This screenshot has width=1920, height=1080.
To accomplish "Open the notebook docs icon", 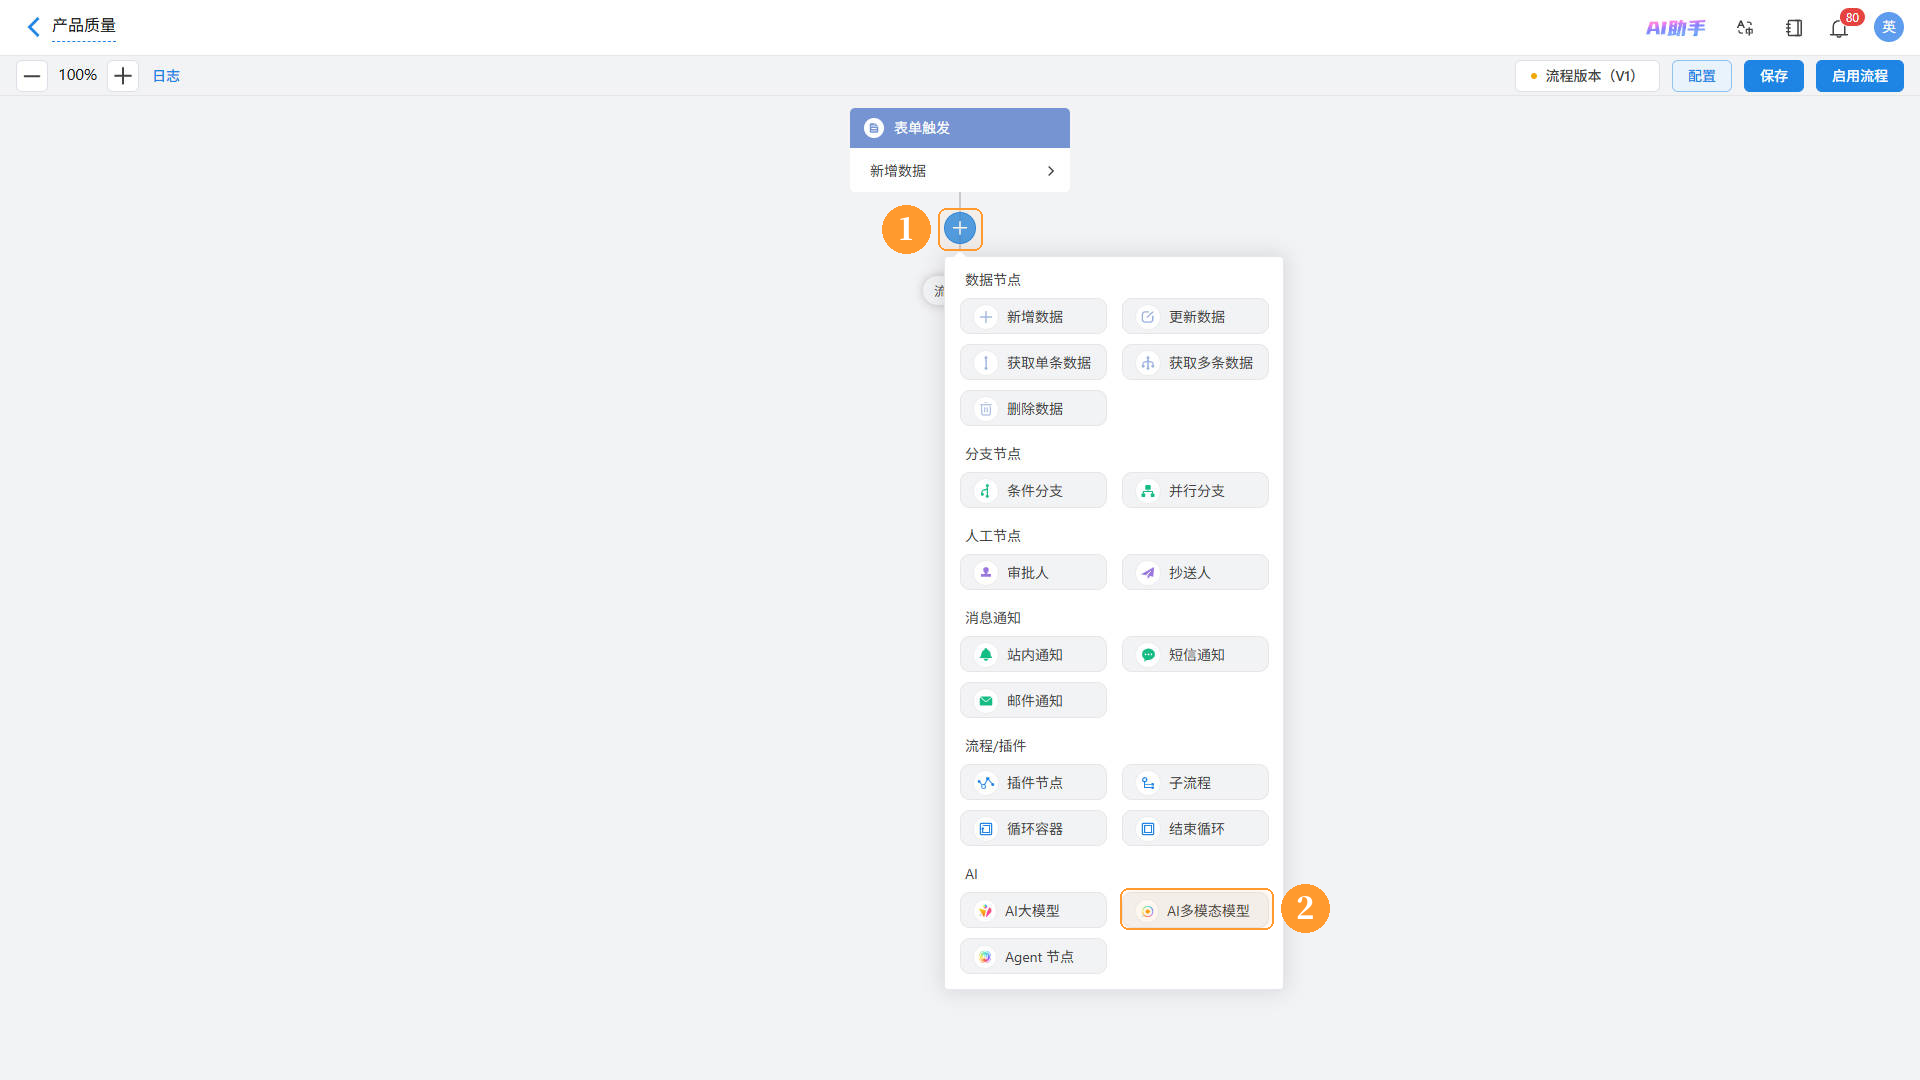I will [x=1794, y=28].
